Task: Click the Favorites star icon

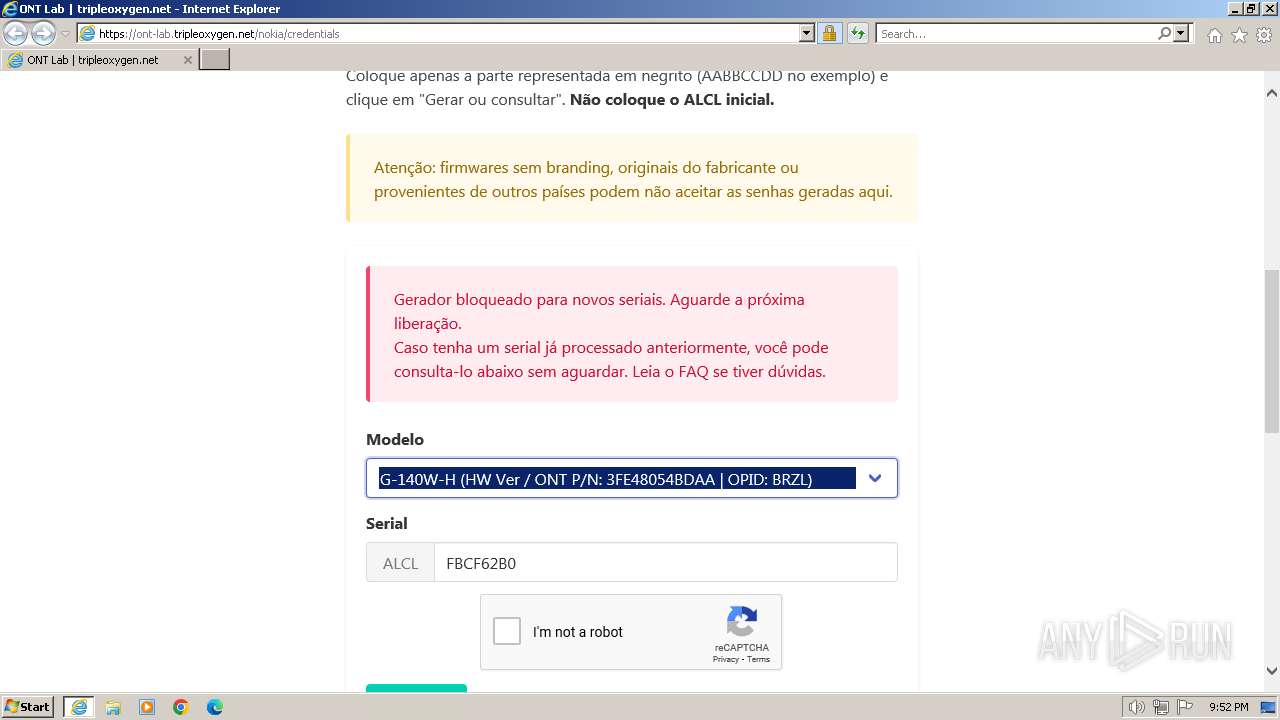Action: pos(1239,35)
